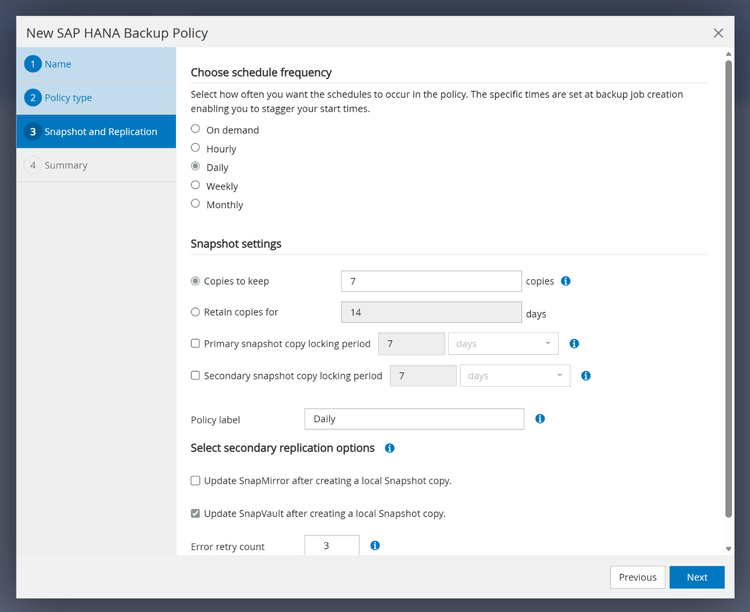Click the Retain copies for days field
Screen dimensions: 750x612
point(431,312)
